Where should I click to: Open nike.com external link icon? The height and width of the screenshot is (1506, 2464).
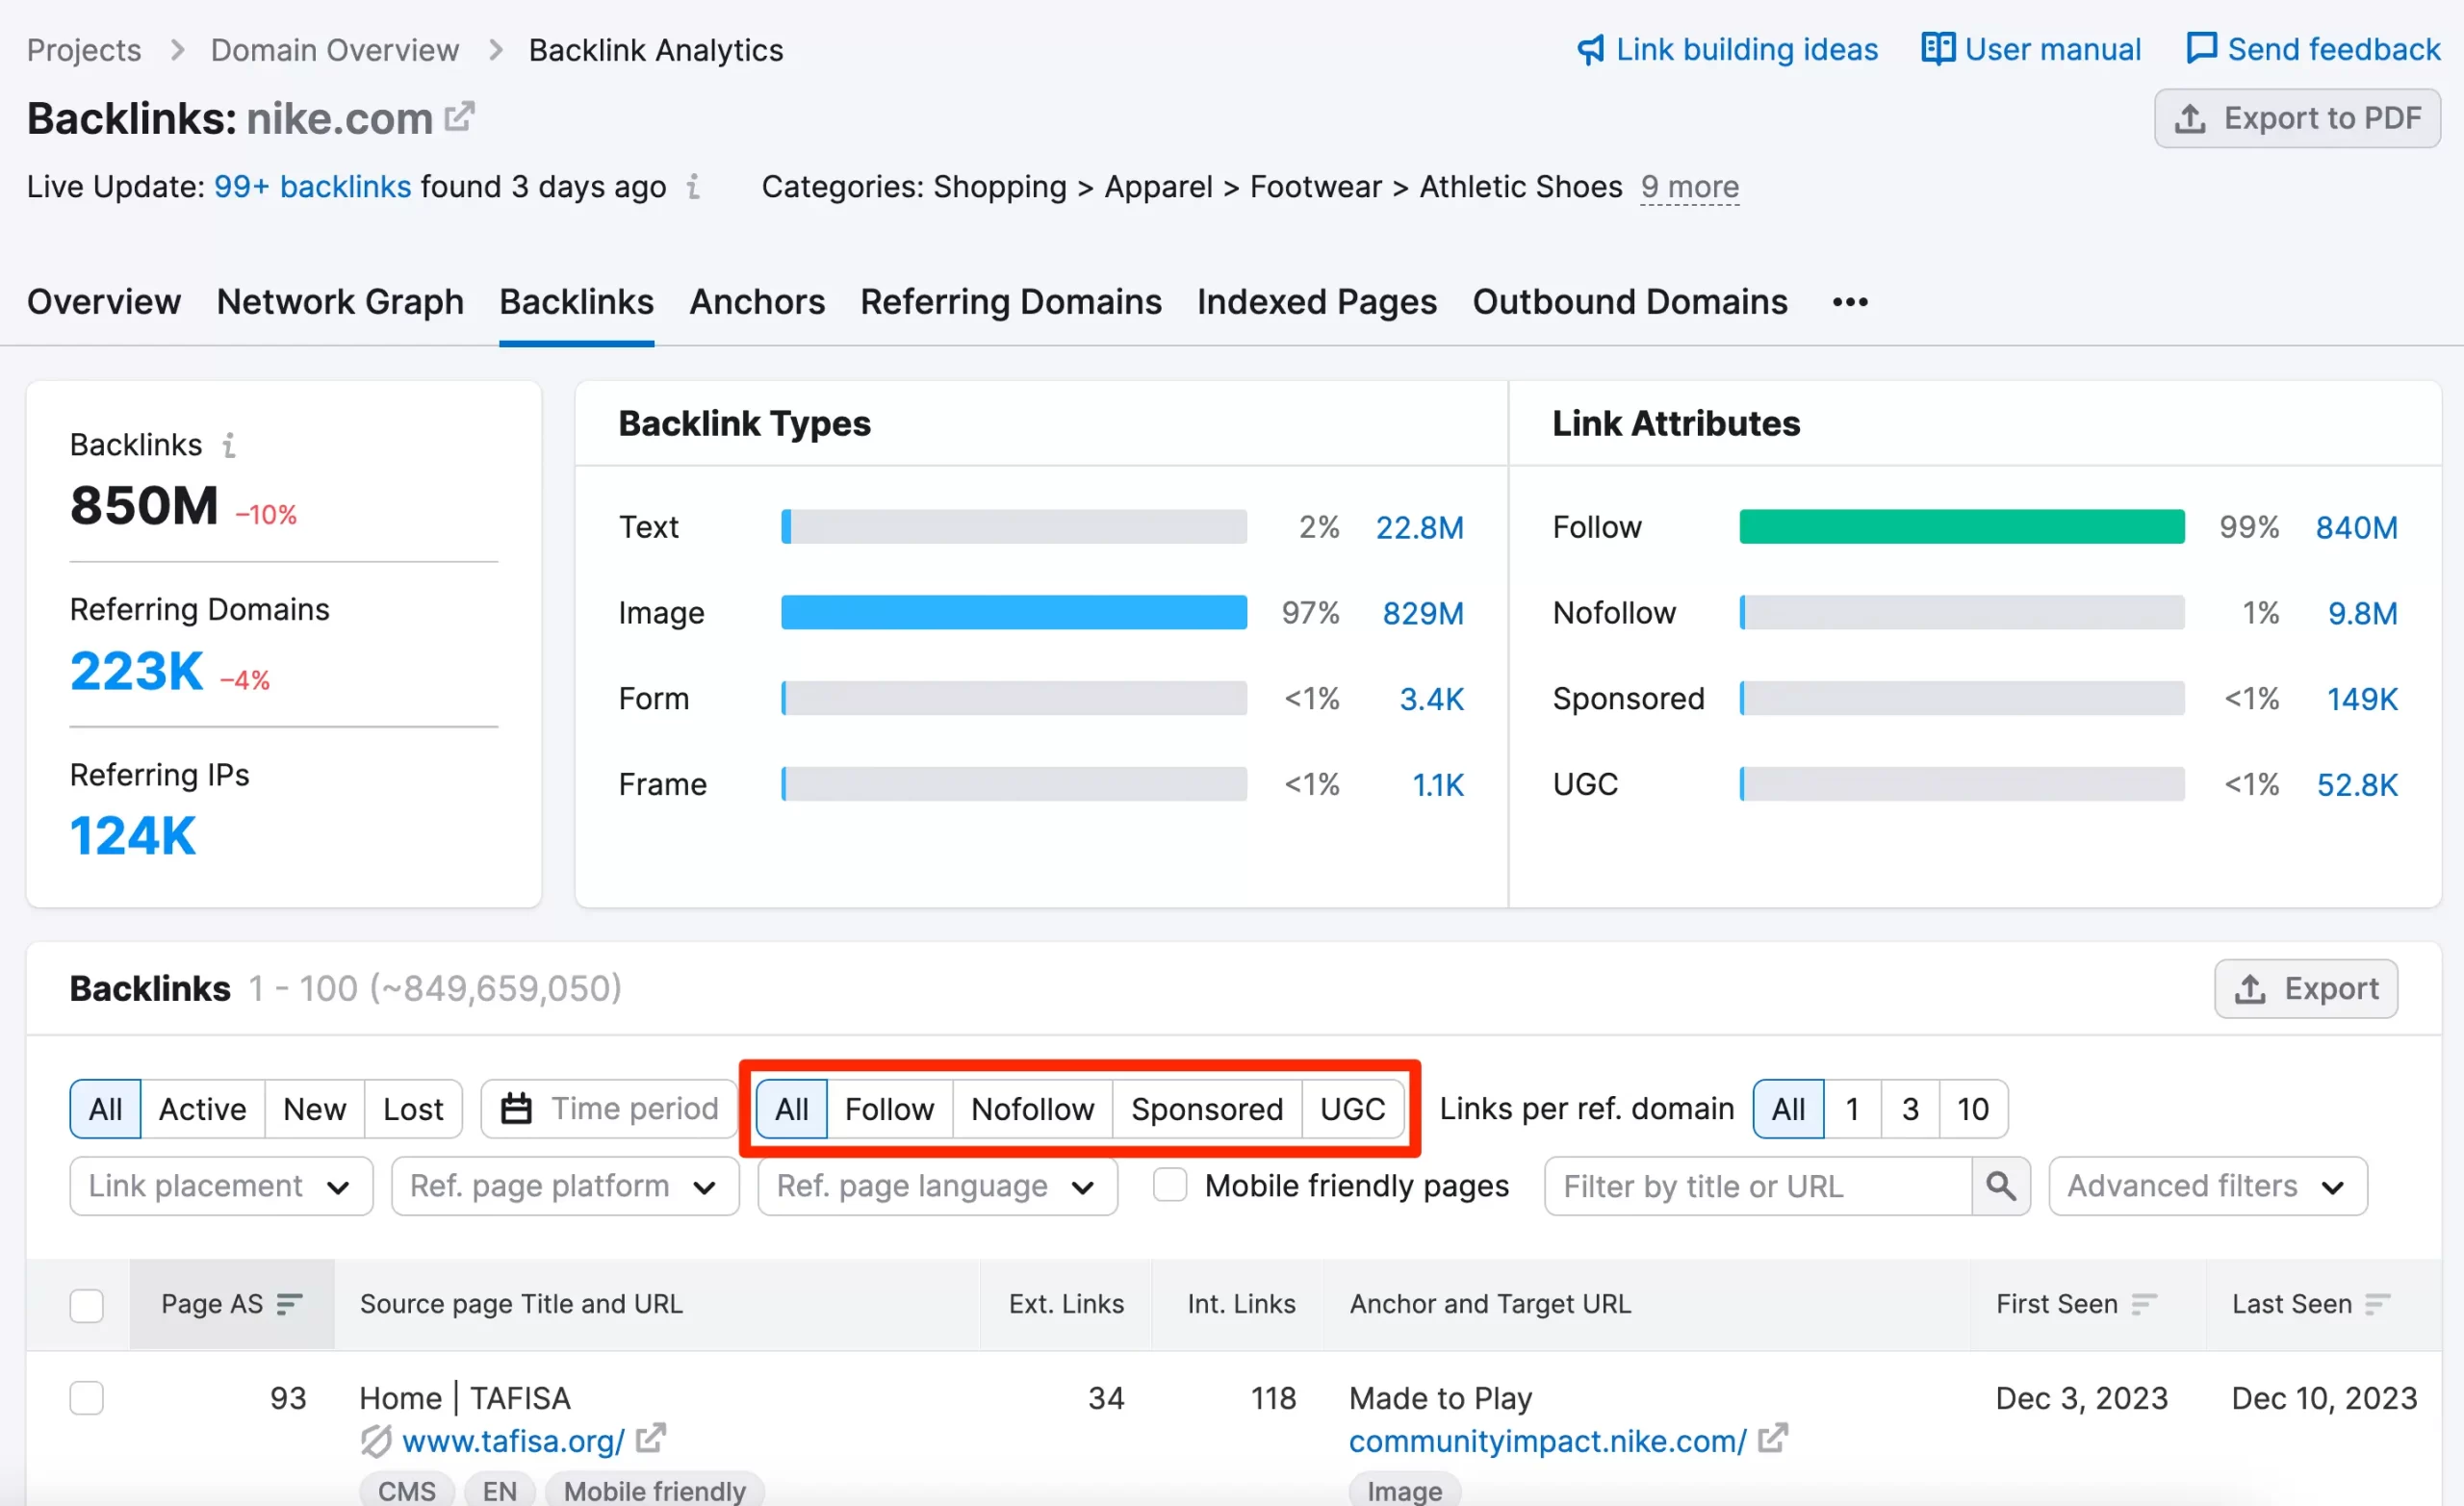point(459,118)
